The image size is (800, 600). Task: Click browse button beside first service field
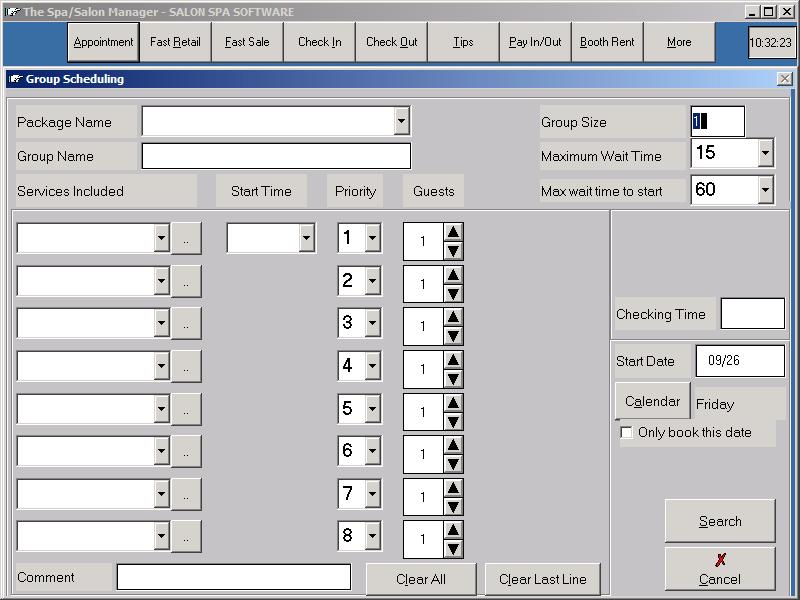click(186, 238)
